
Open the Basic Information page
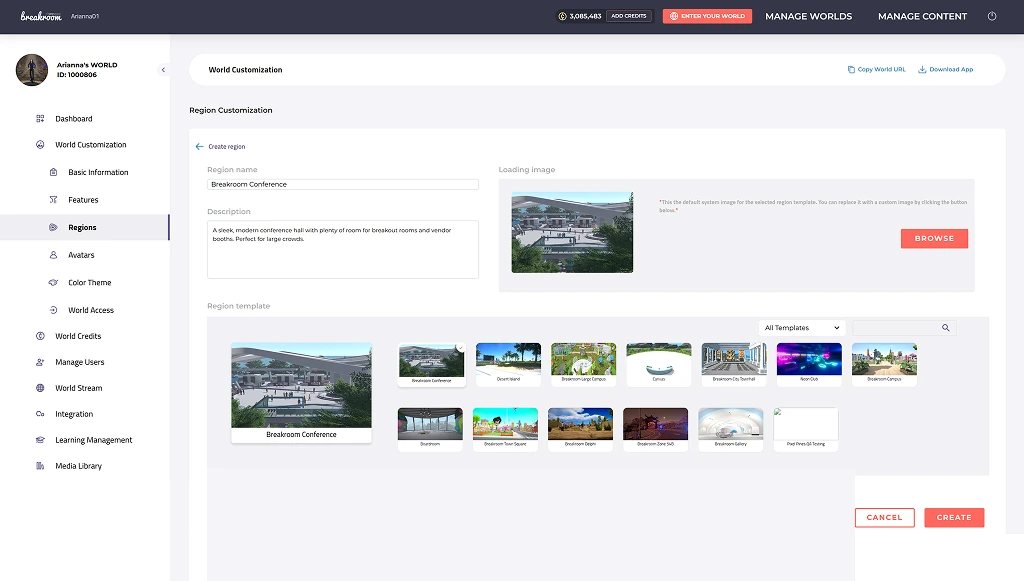click(x=98, y=172)
